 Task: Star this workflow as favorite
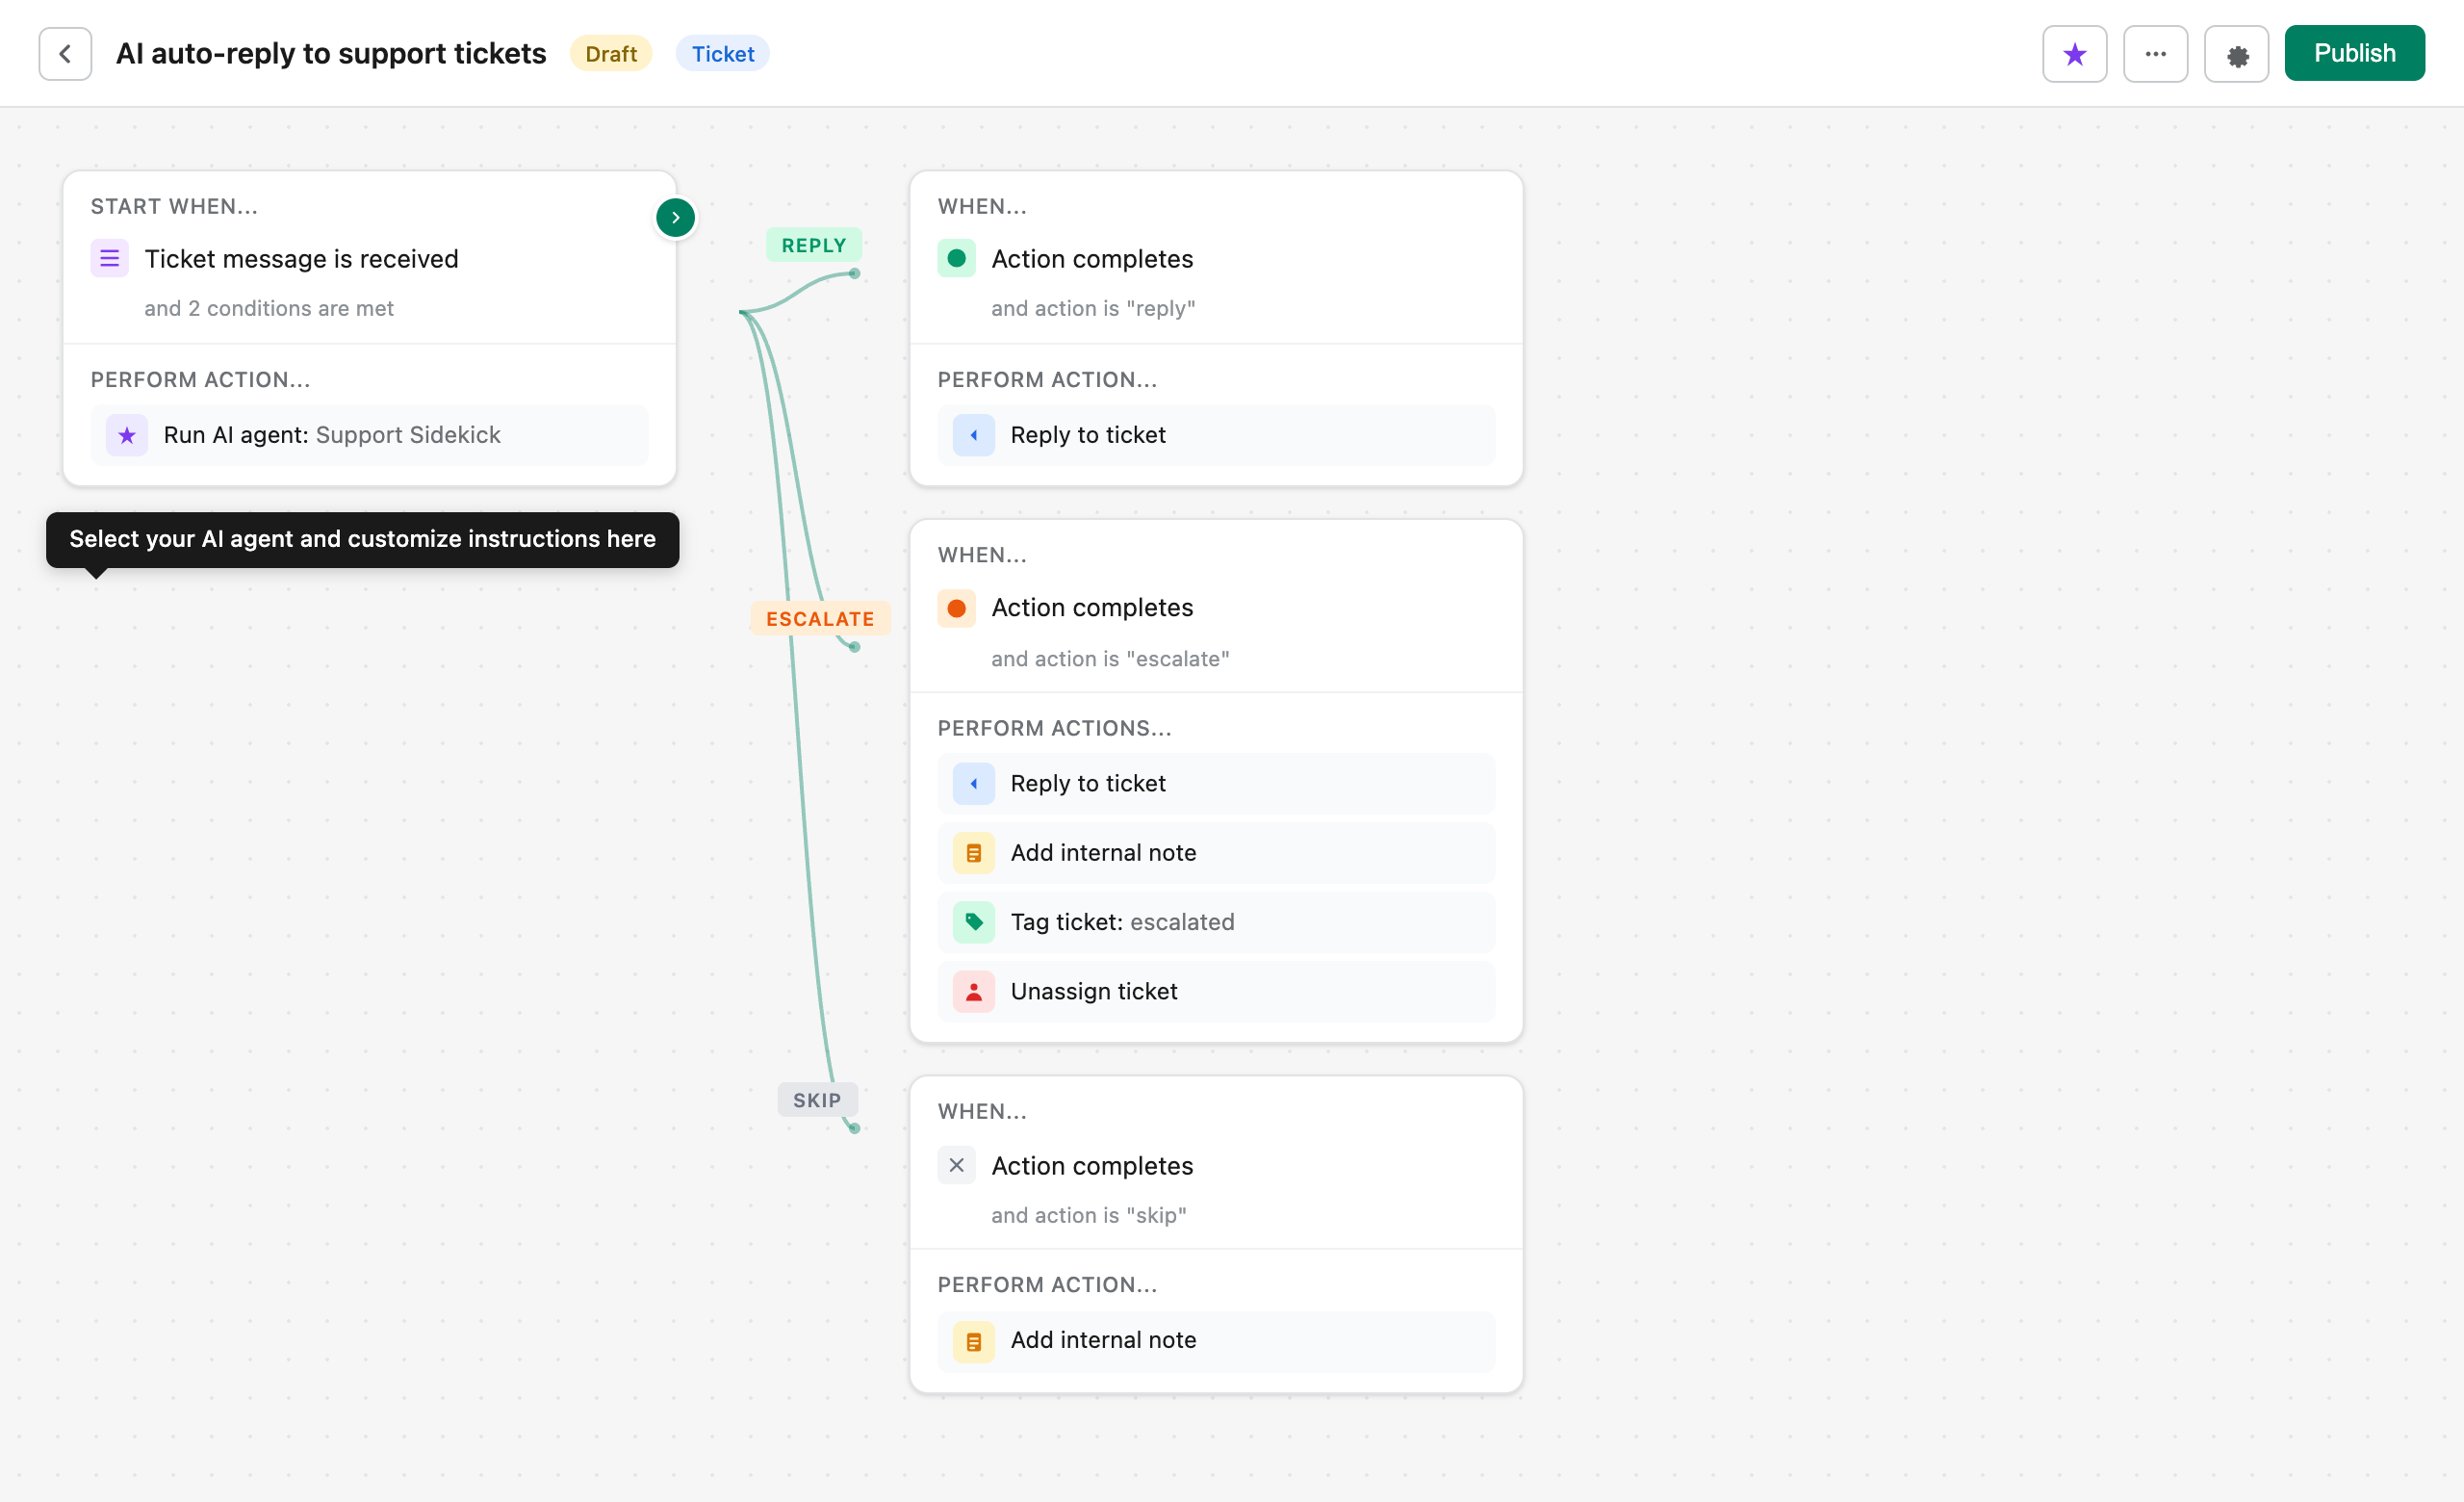(x=2074, y=53)
